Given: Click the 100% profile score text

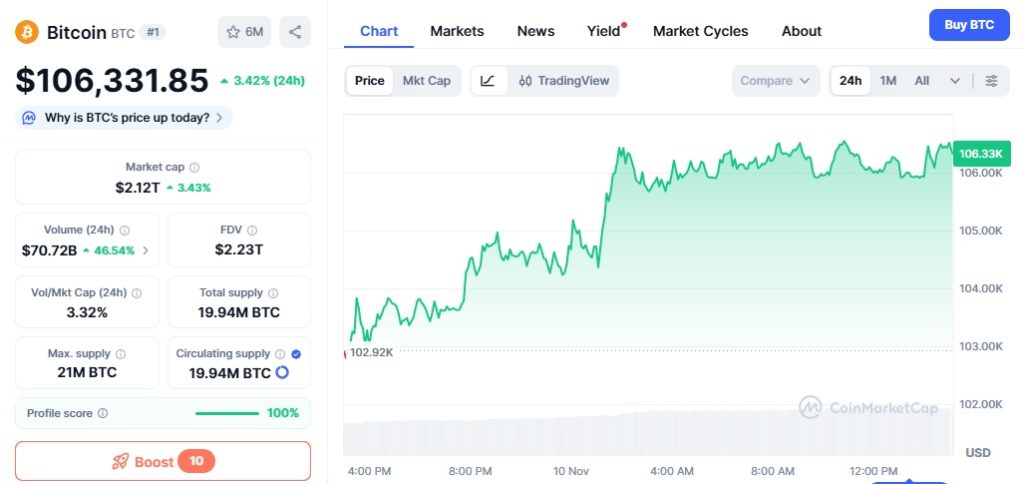Looking at the screenshot, I should (283, 413).
